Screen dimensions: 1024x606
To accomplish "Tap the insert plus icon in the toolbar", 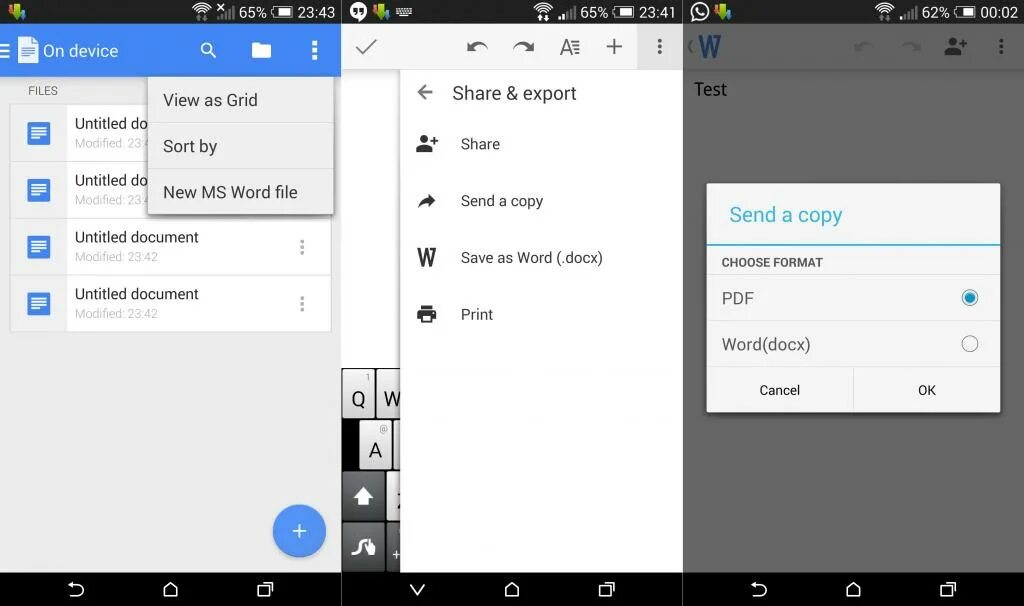I will point(614,46).
